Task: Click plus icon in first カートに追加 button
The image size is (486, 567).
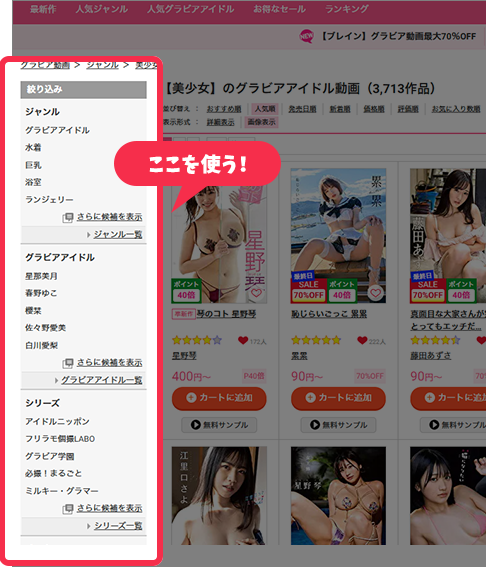Action: pyautogui.click(x=191, y=398)
